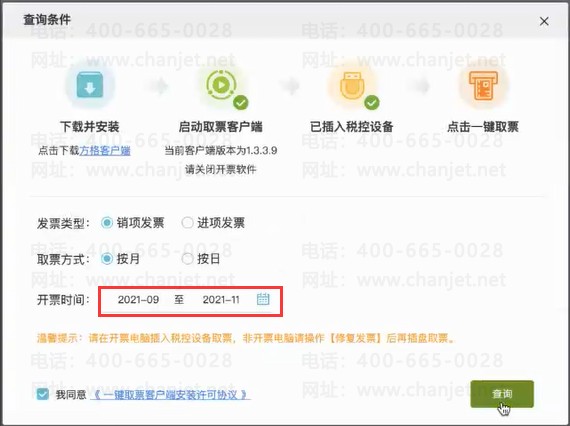Close the 查询条件 dialog
Screen dimensions: 570x426
[x=544, y=21]
